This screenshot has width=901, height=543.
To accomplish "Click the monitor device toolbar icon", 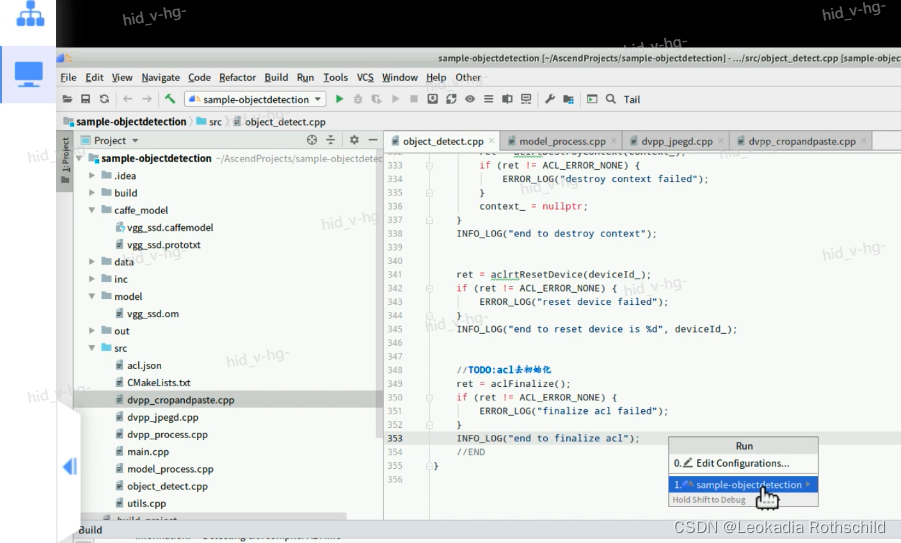I will pos(526,99).
